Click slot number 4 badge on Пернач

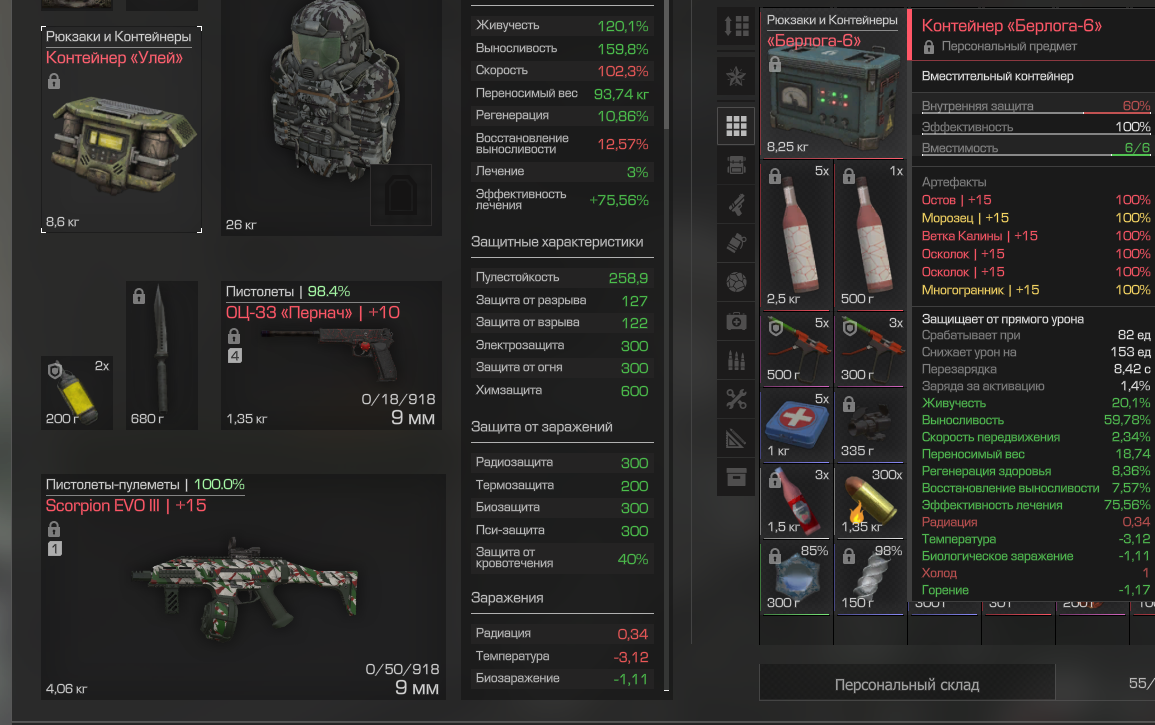coord(234,356)
